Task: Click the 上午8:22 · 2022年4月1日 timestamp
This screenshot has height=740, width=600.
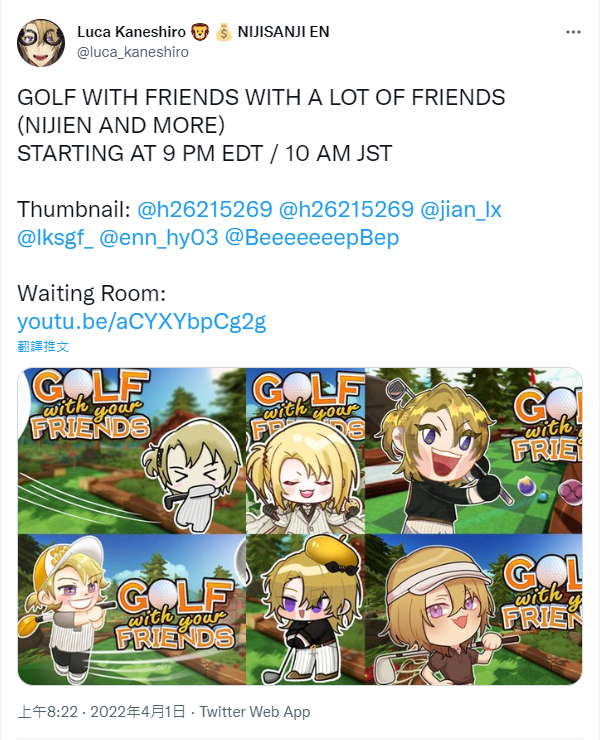Action: coord(101,712)
